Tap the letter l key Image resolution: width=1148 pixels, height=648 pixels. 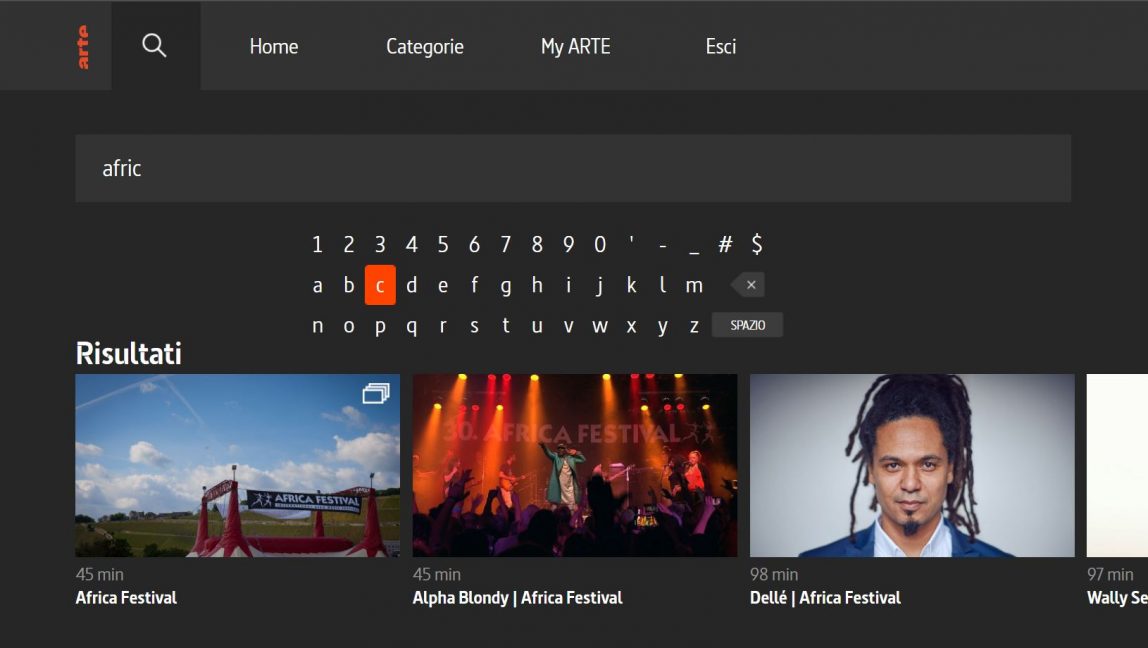pyautogui.click(x=663, y=285)
